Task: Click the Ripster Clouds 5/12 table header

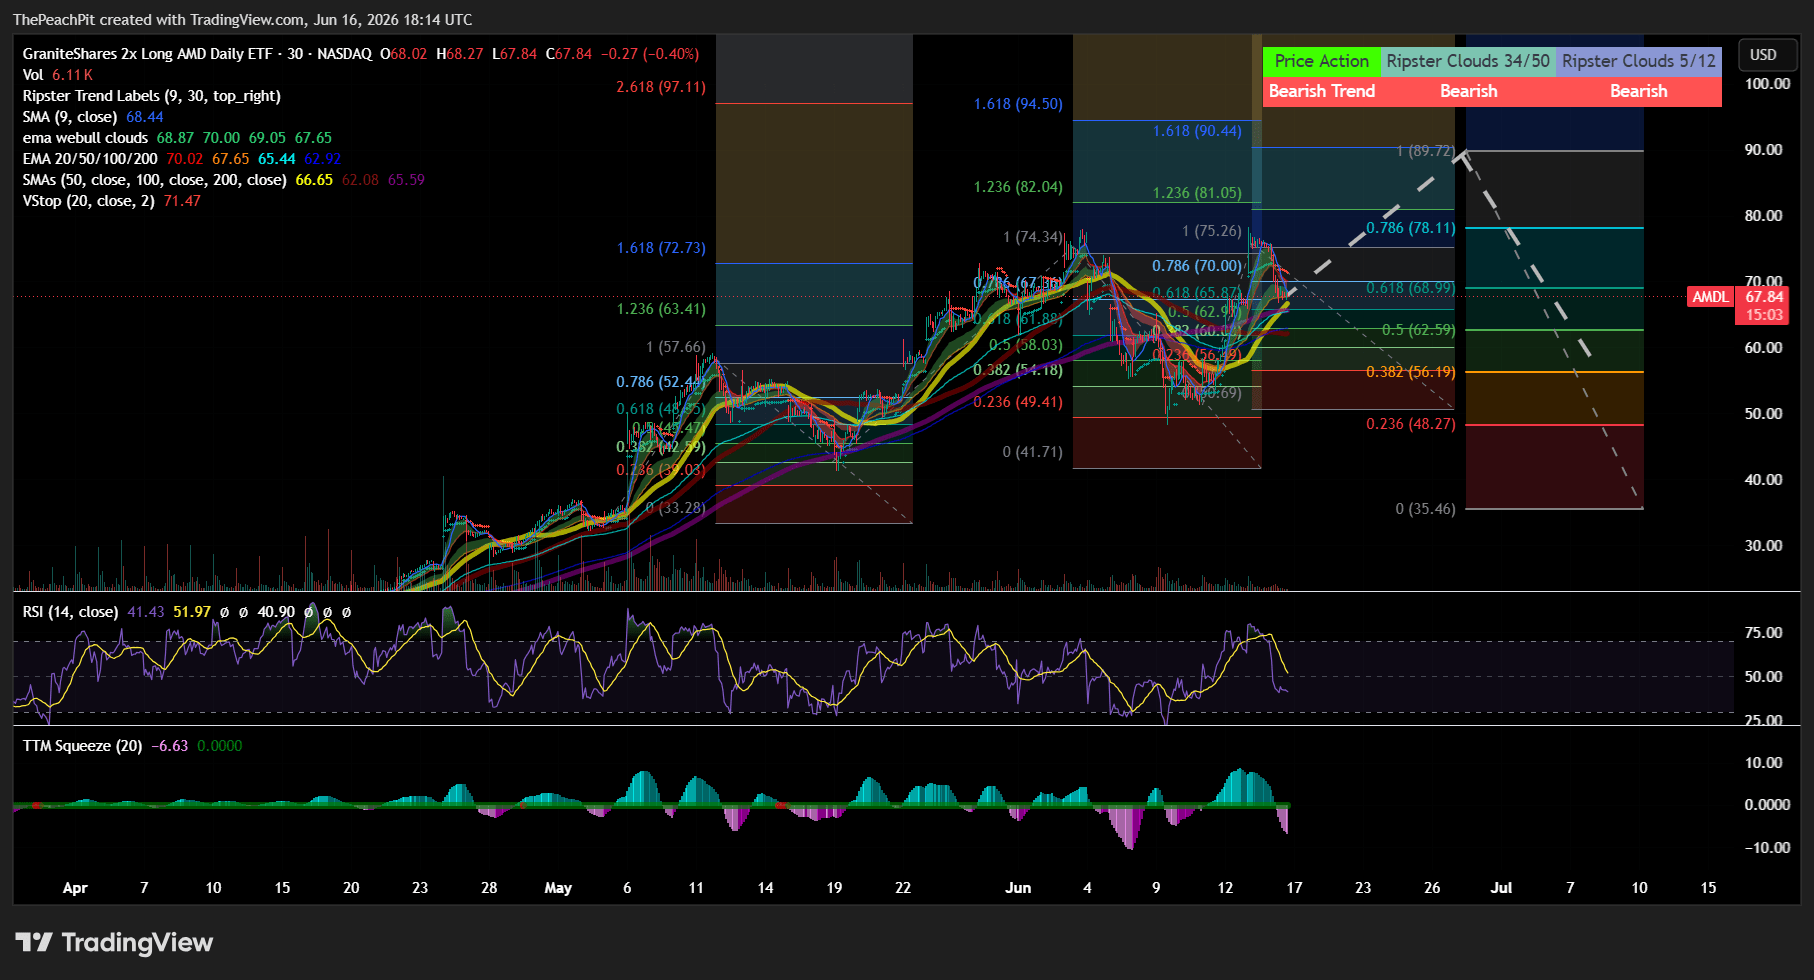Action: (1639, 61)
